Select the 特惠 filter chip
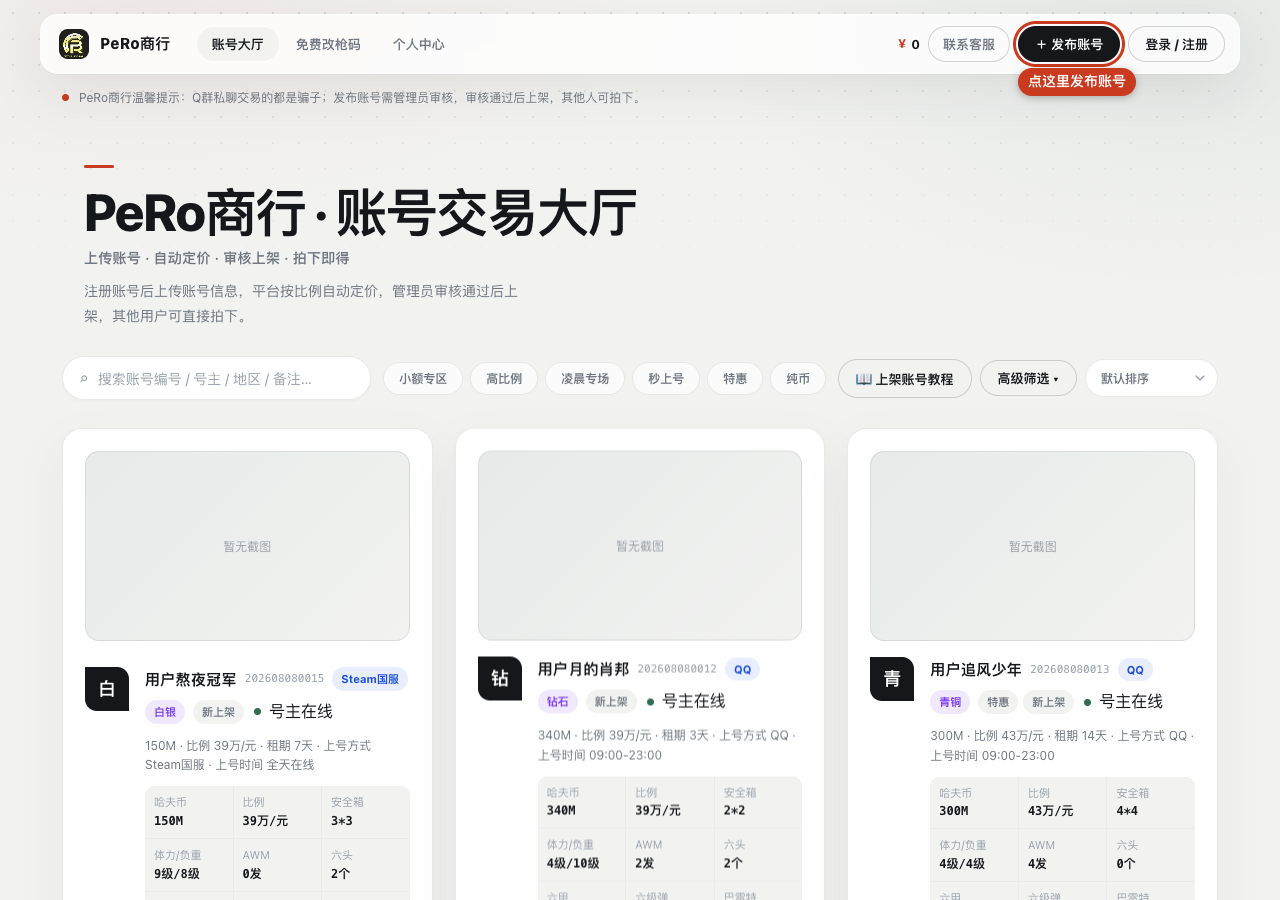This screenshot has width=1280, height=900. tap(735, 379)
